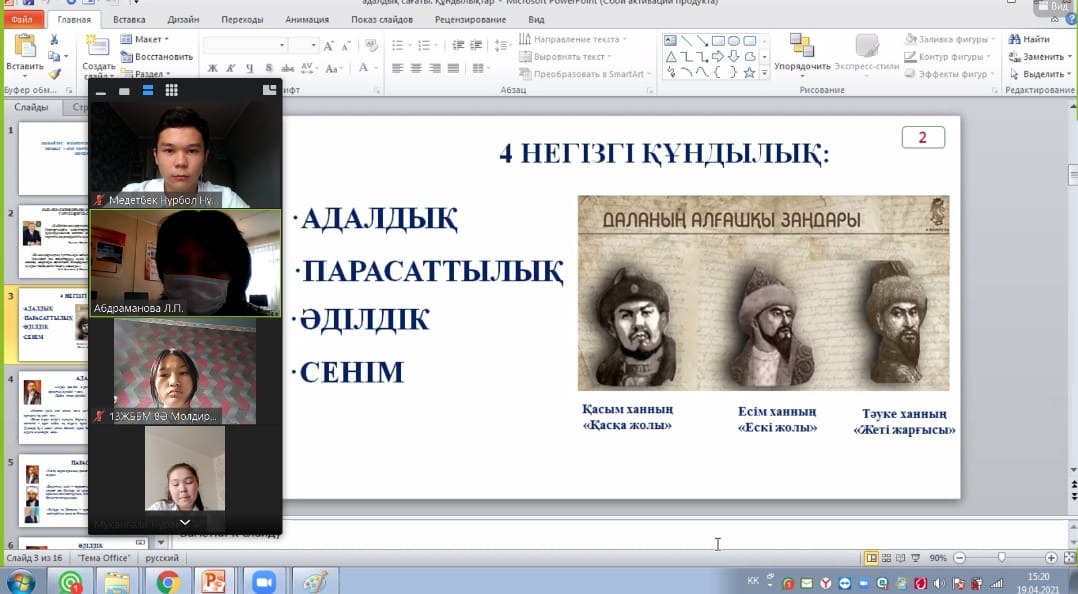The height and width of the screenshot is (594, 1078).
Task: Select the Format Painter brush icon
Action: 55,73
